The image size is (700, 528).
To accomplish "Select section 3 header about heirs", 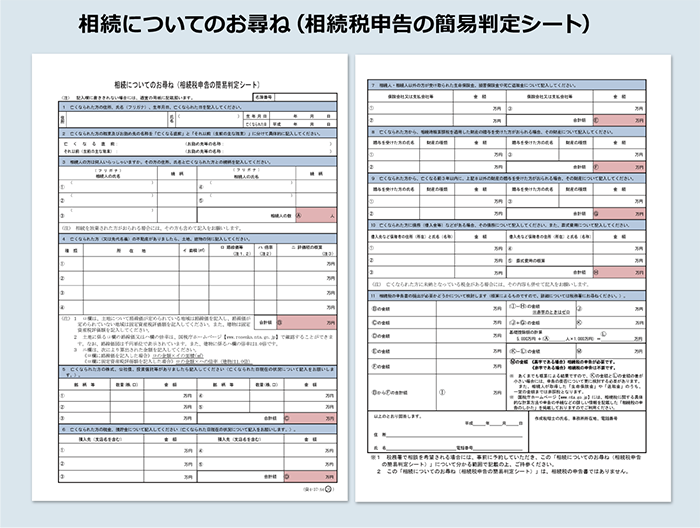I will tap(198, 162).
